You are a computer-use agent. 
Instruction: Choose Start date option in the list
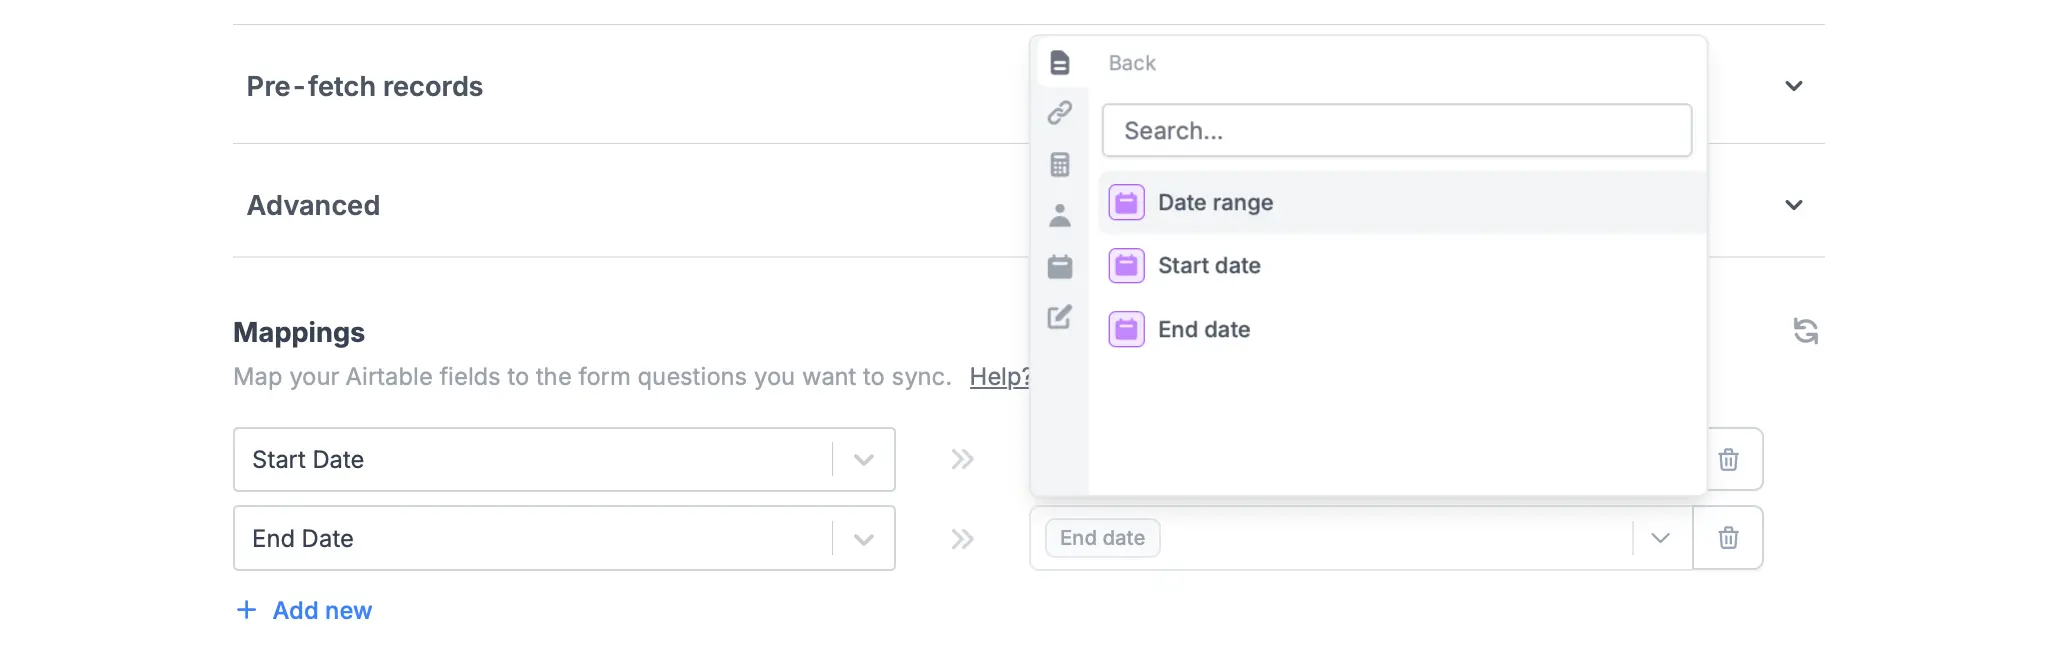click(1402, 266)
